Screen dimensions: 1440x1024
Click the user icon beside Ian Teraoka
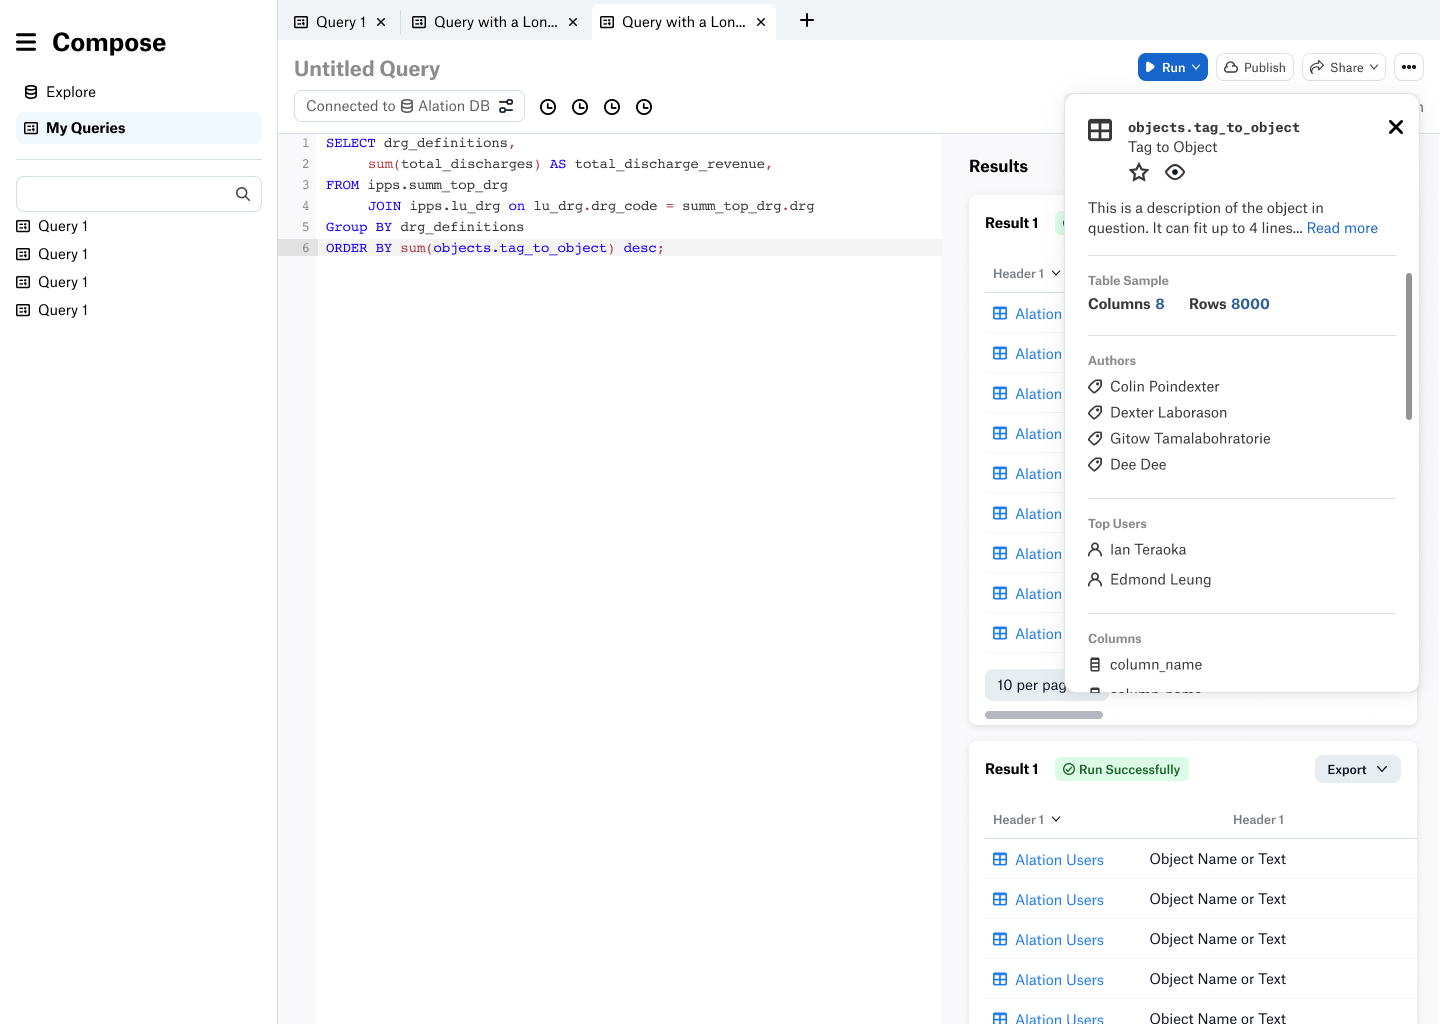(1095, 549)
